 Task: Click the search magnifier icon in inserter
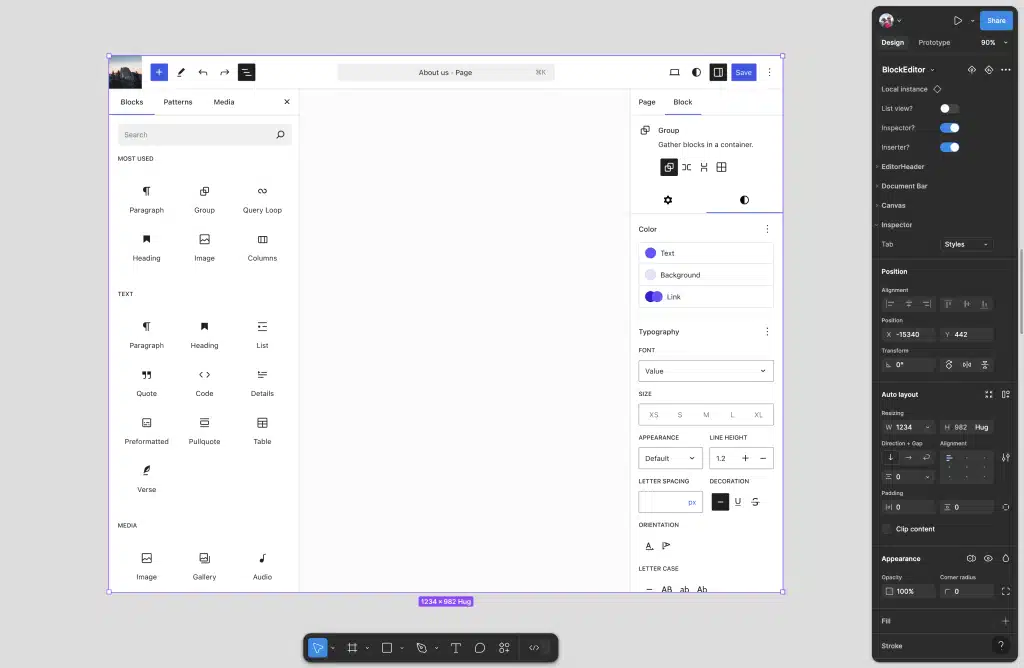[x=280, y=135]
